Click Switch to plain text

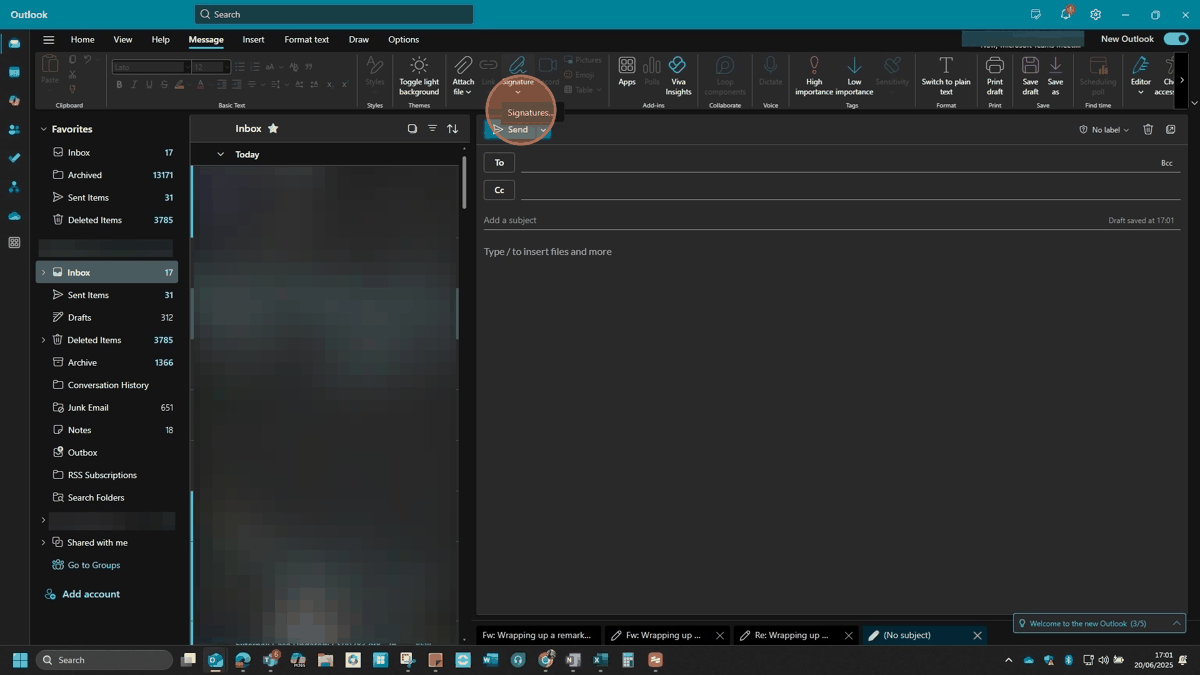(x=946, y=76)
